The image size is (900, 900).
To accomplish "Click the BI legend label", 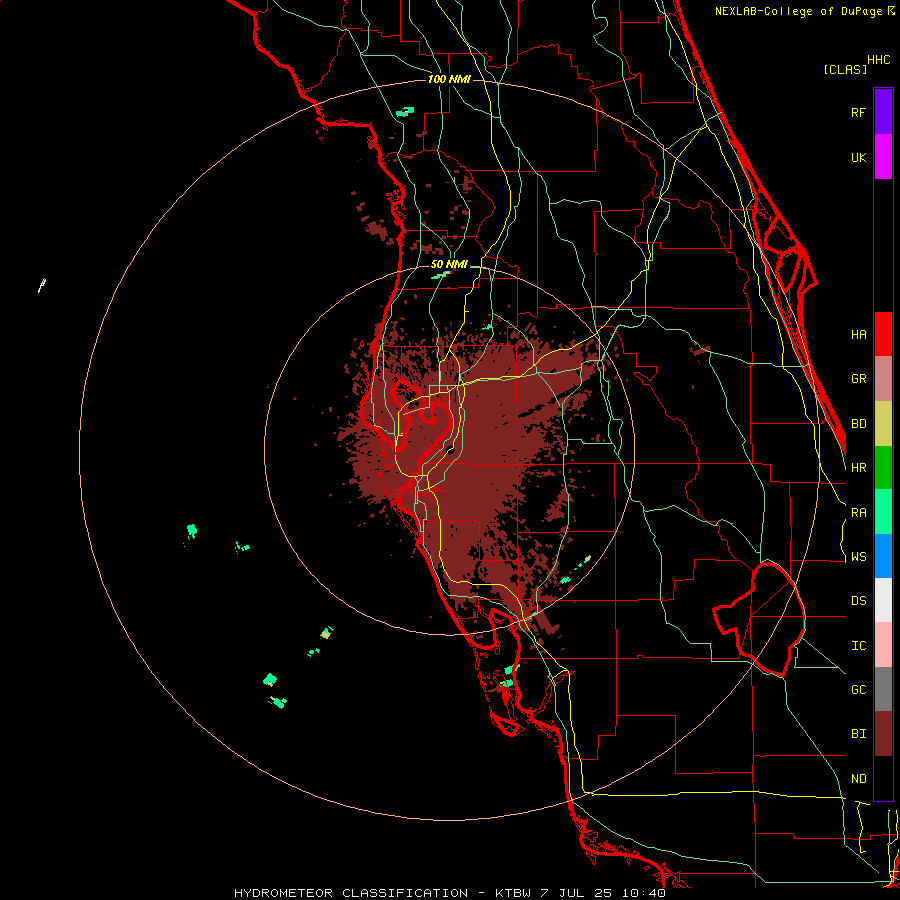I will (858, 734).
